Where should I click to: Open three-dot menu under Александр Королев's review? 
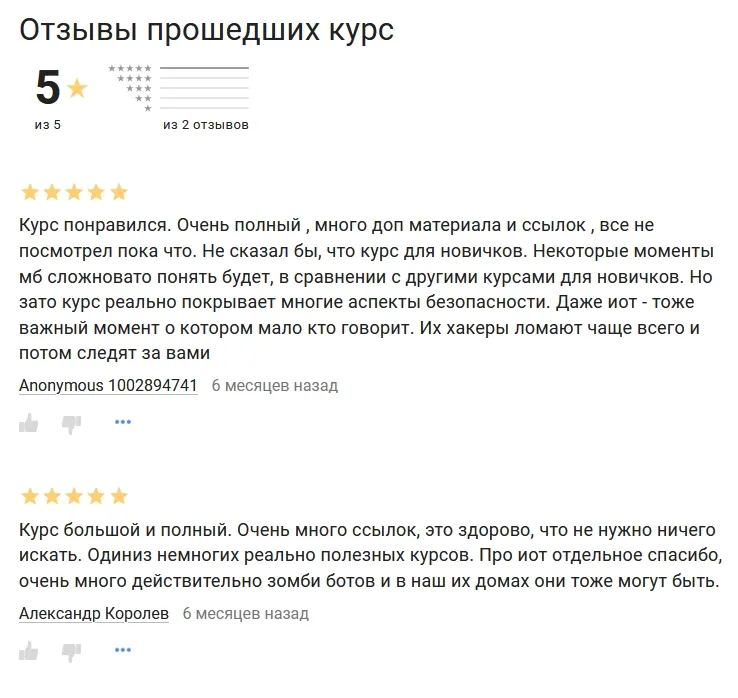[x=123, y=650]
